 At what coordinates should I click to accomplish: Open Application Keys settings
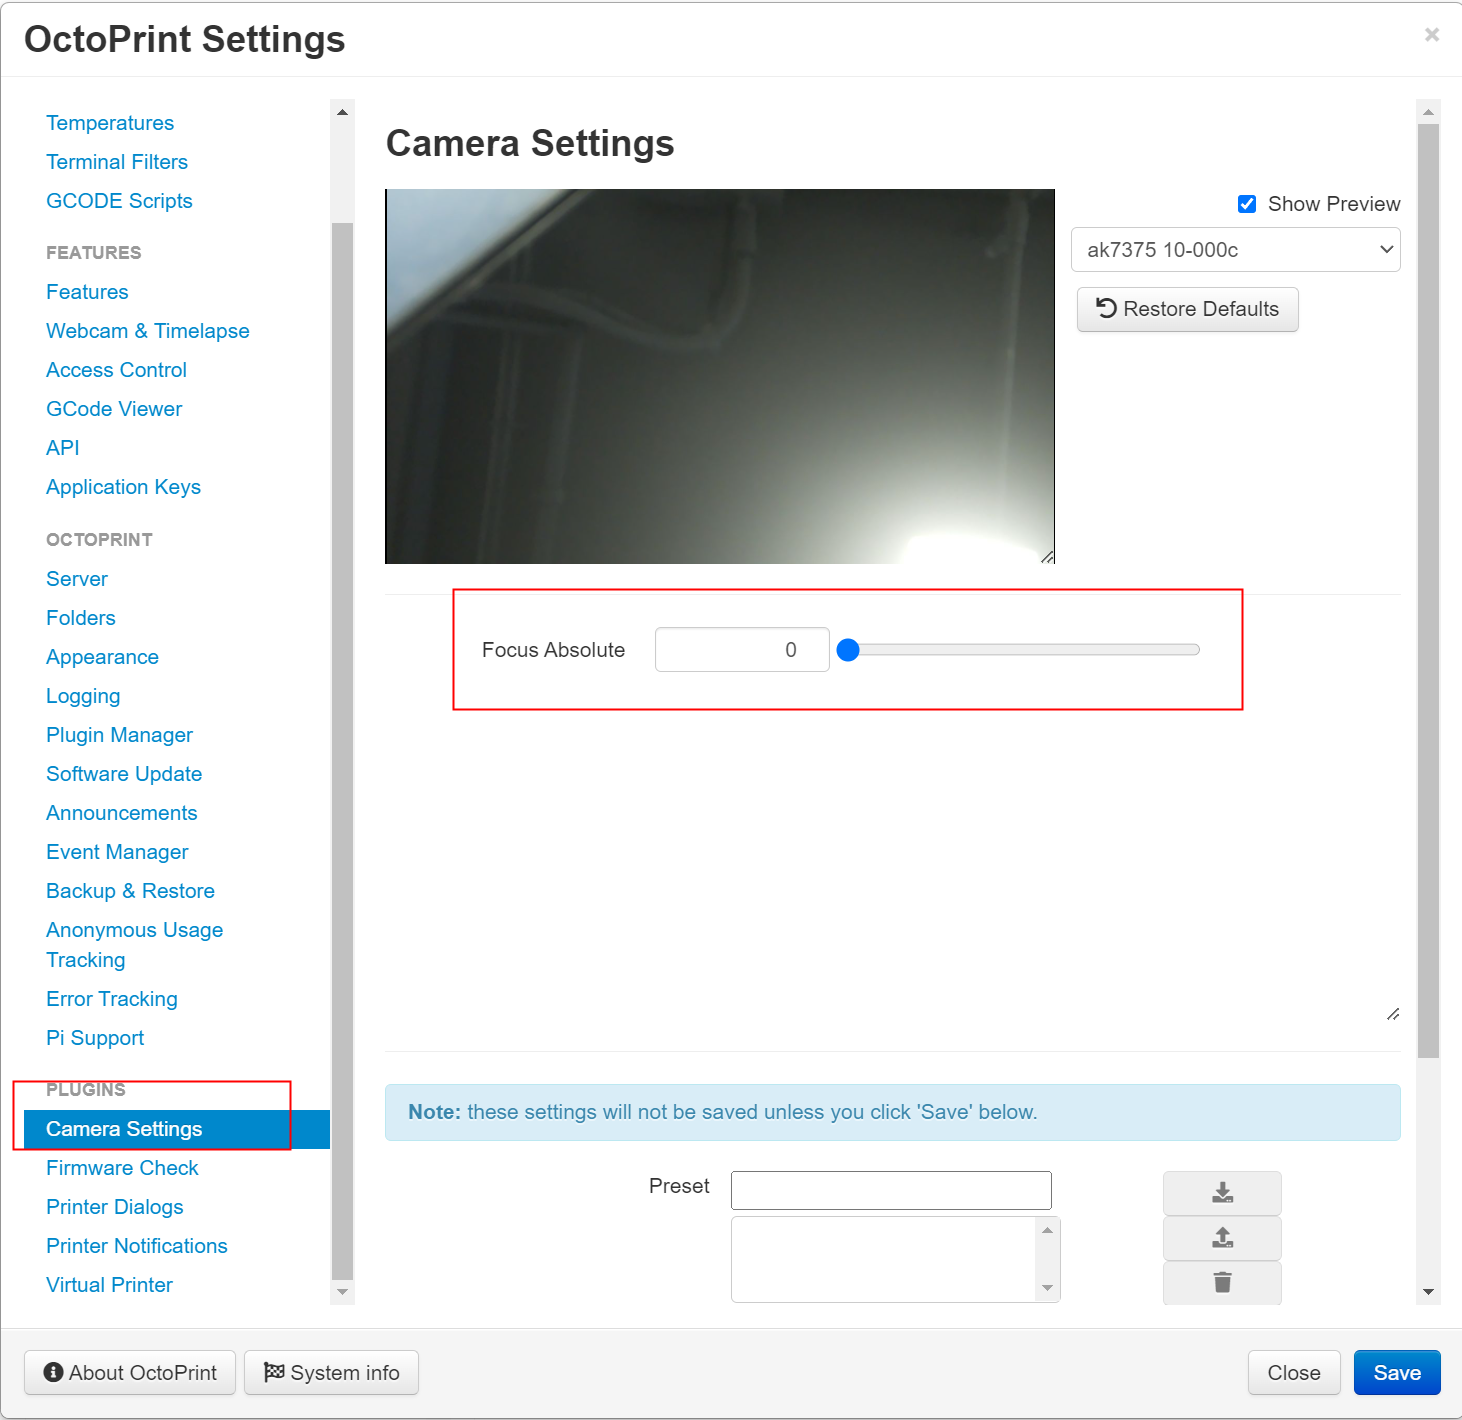coord(123,487)
